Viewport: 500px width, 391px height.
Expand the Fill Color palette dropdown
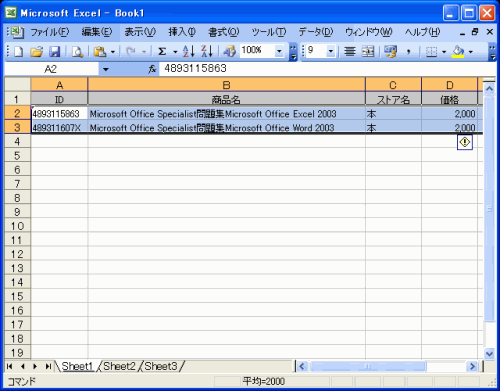(471, 52)
